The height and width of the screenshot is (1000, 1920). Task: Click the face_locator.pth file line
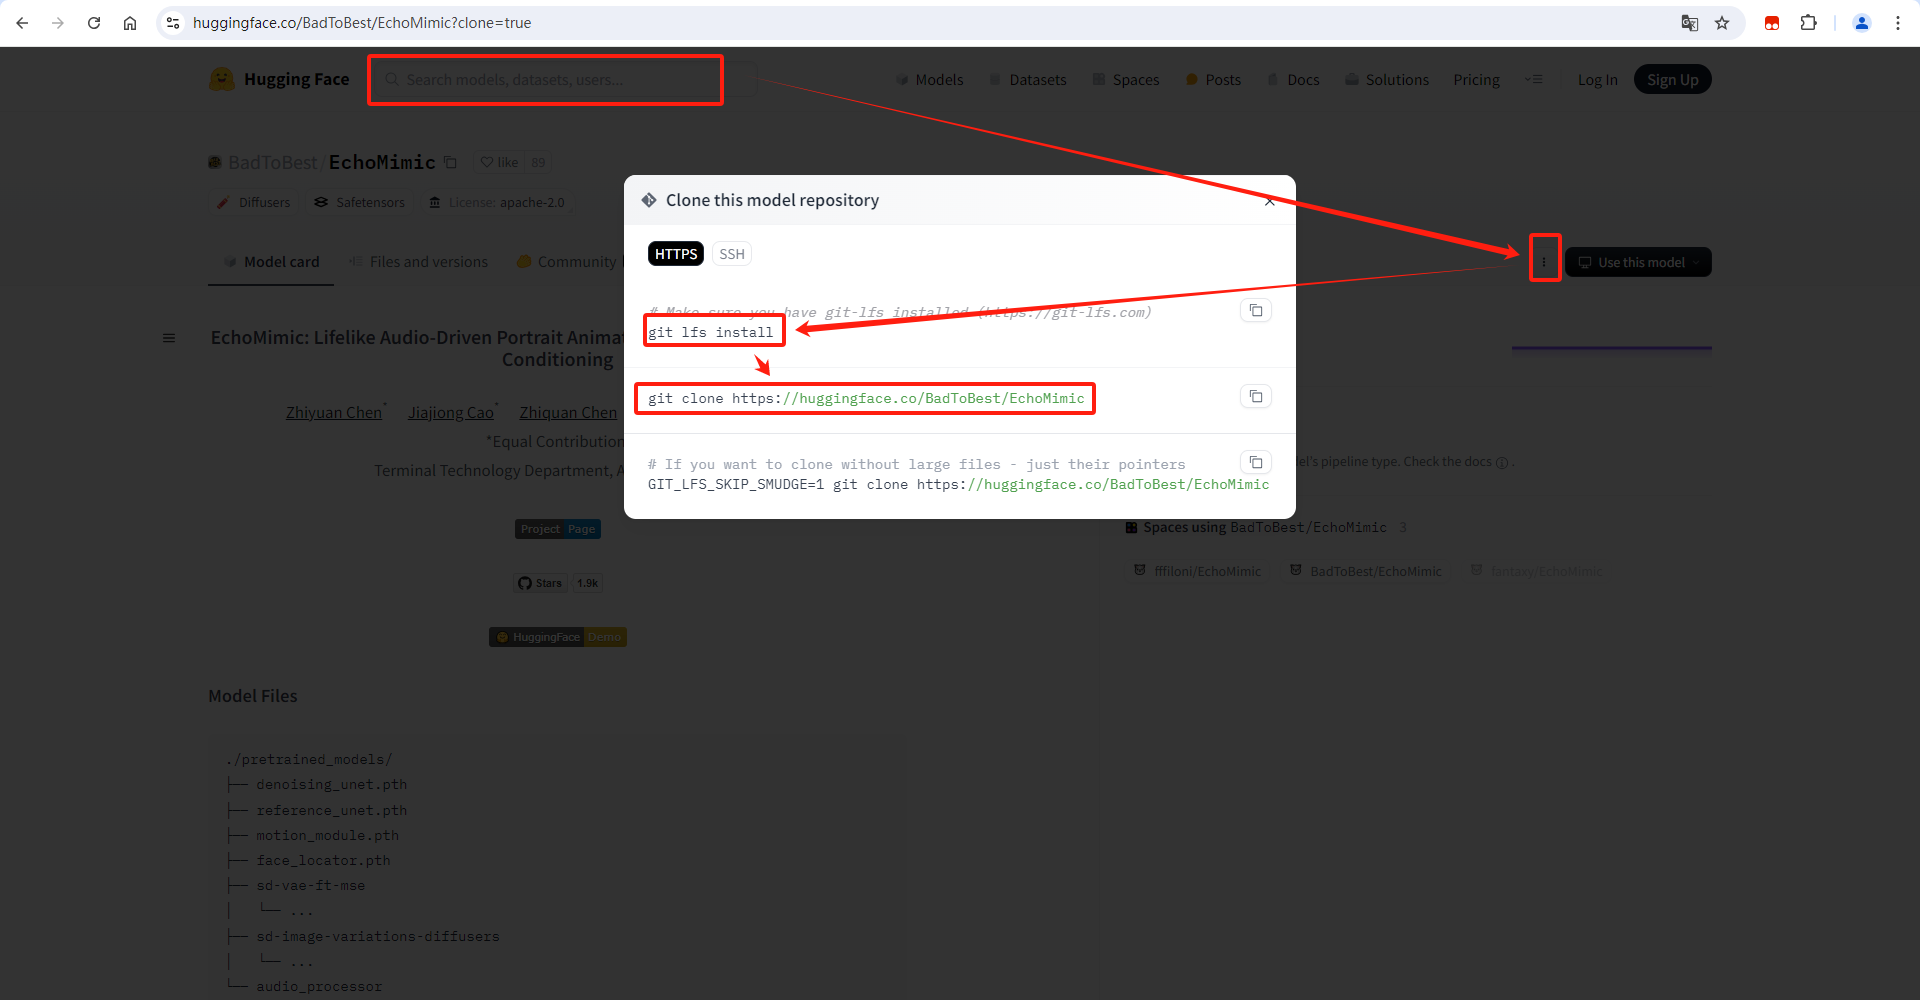tap(323, 861)
